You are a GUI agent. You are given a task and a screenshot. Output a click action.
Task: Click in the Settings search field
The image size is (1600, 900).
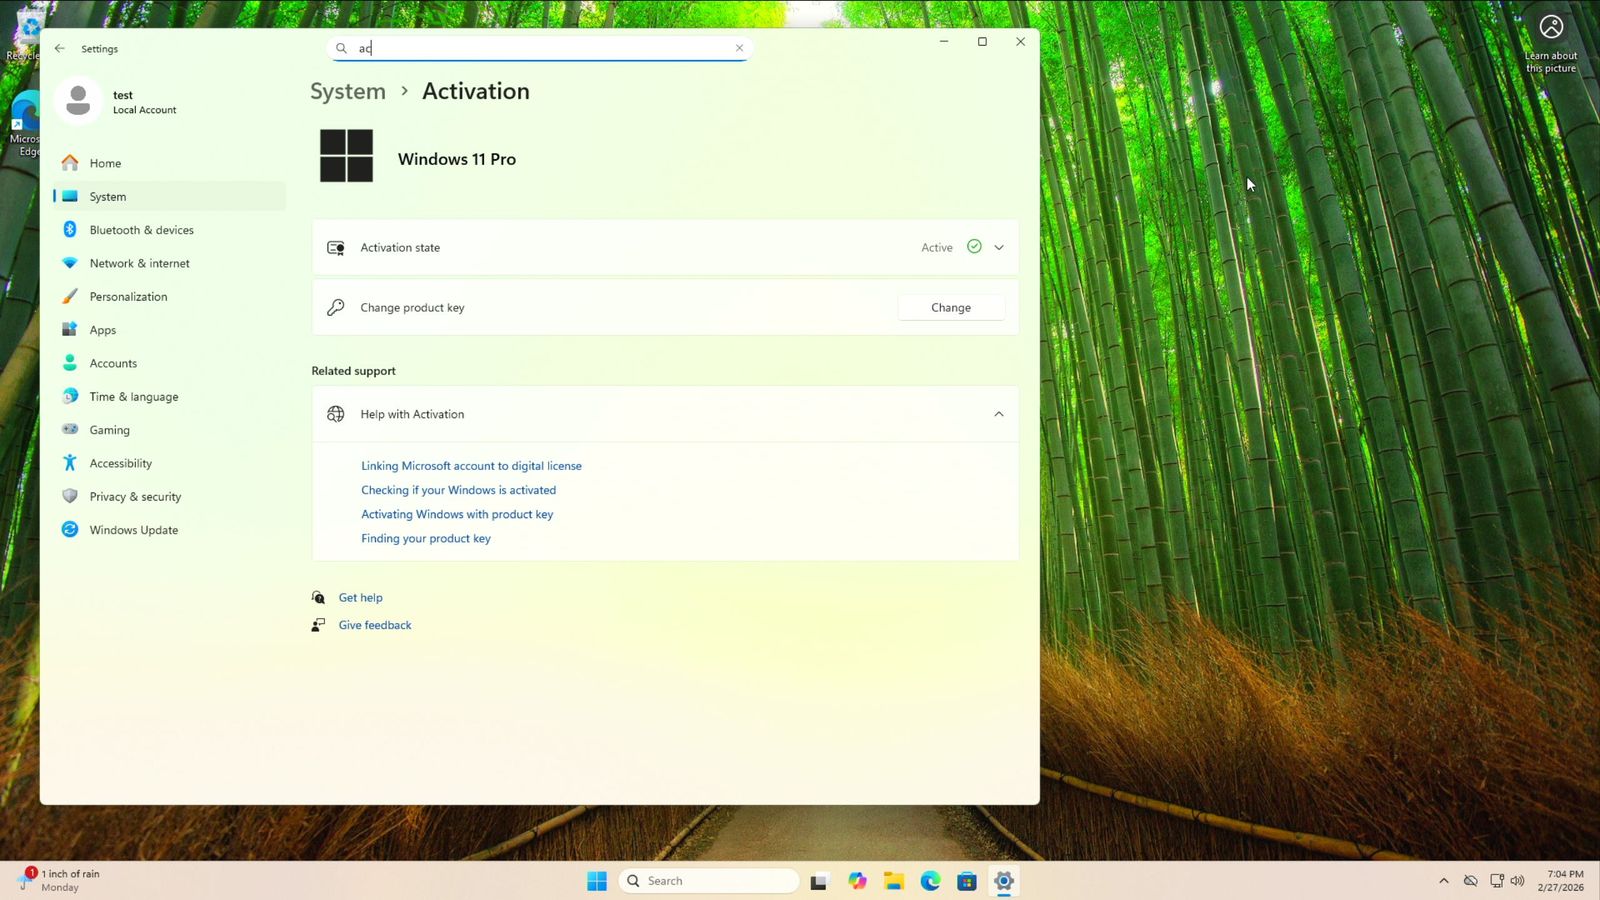click(x=540, y=48)
